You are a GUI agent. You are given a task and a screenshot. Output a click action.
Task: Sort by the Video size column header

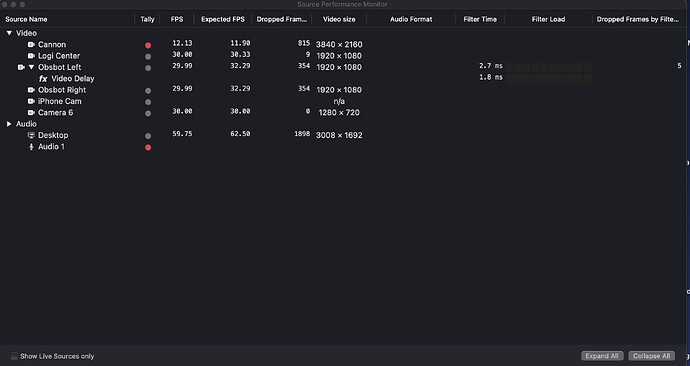click(339, 19)
